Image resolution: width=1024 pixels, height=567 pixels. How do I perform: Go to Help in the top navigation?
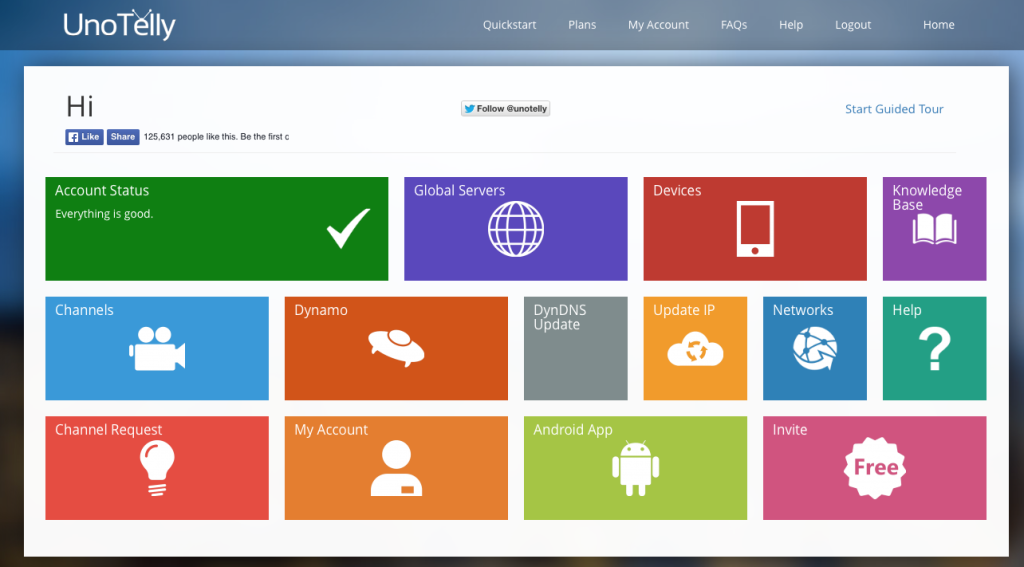[x=791, y=25]
